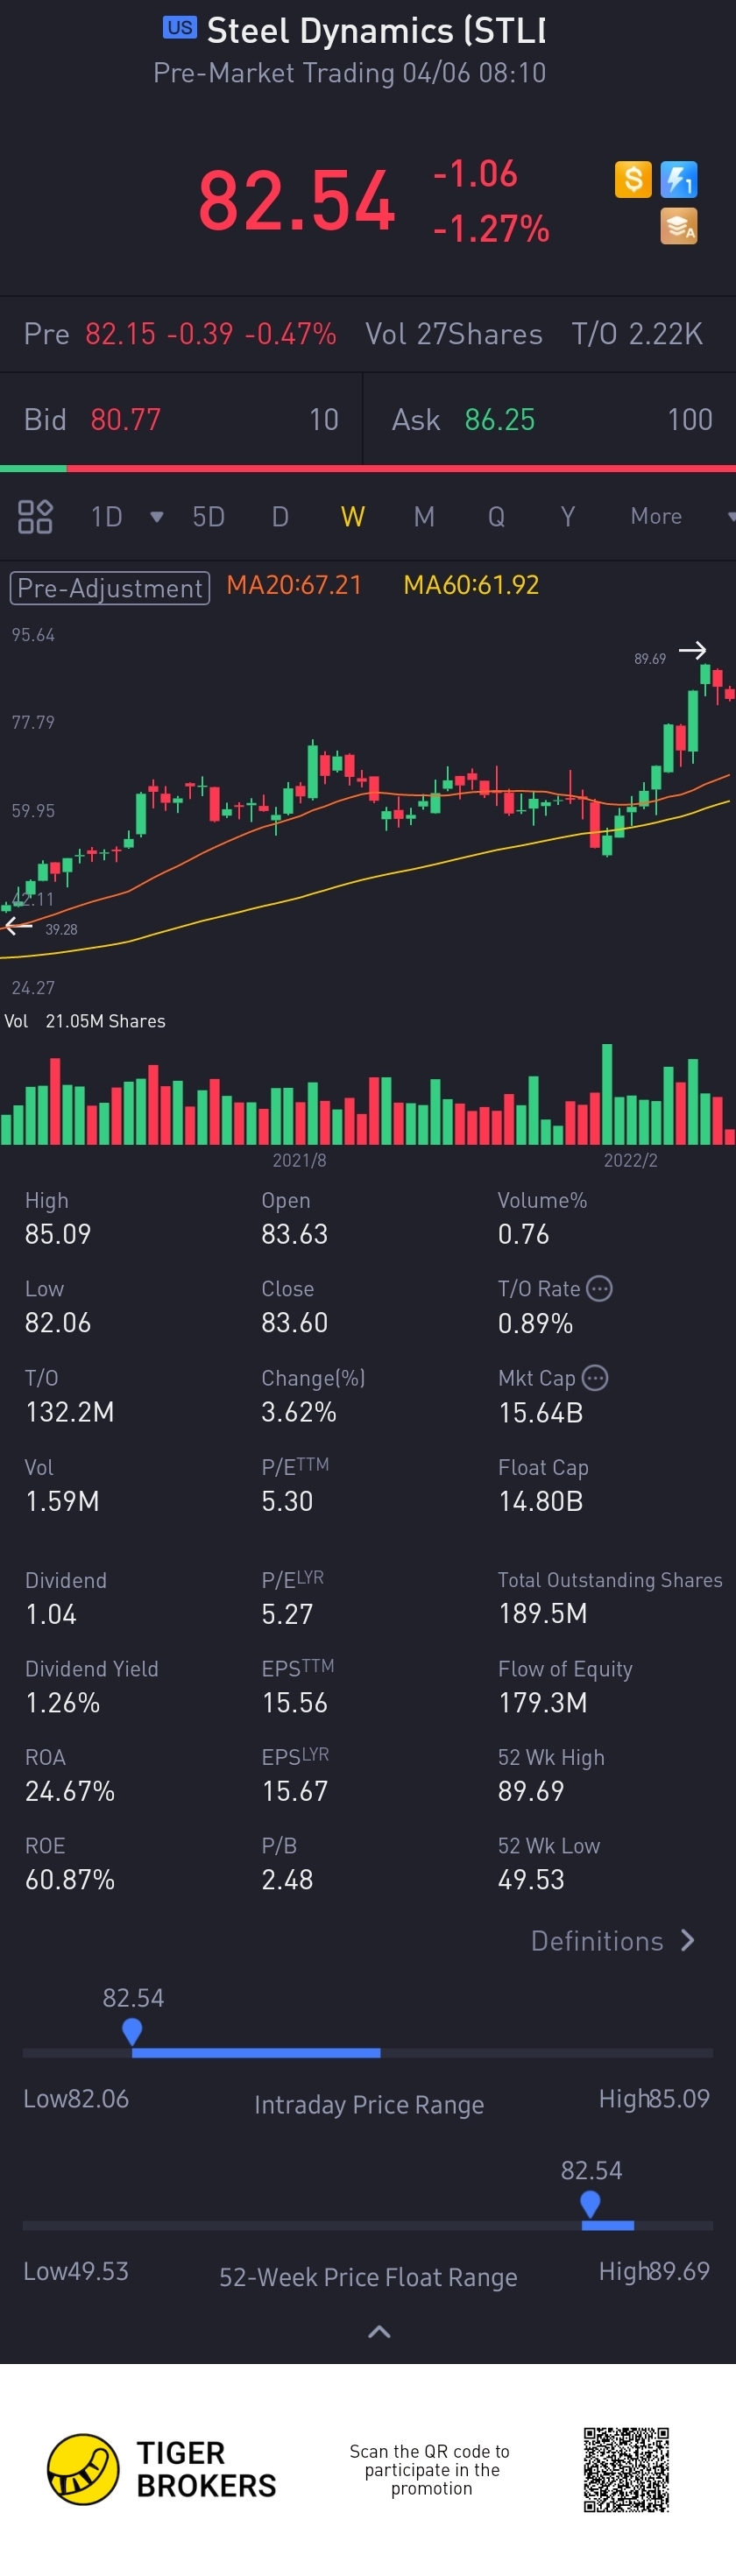Tap the Open 83.63 value
Viewport: 736px width, 2576px height.
[294, 1234]
